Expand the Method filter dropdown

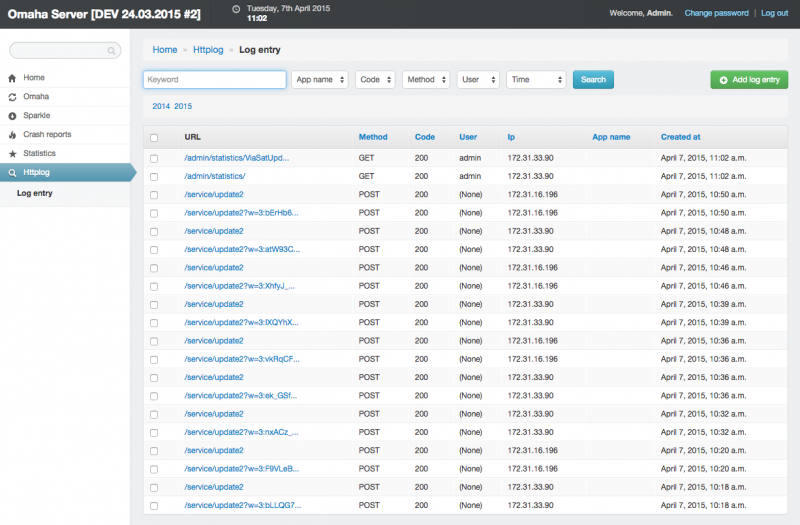click(426, 80)
